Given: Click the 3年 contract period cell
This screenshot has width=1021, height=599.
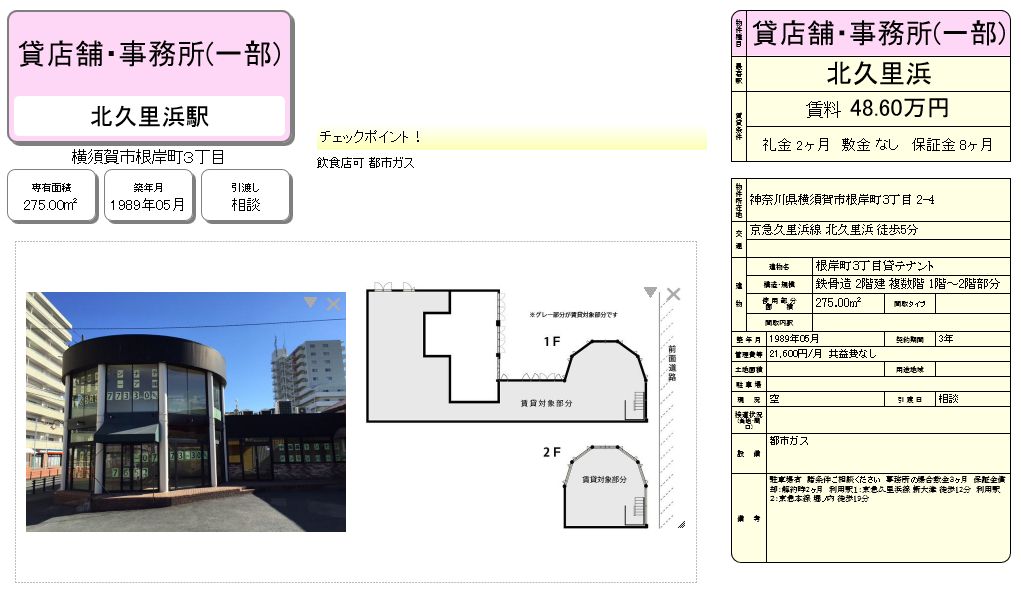Looking at the screenshot, I should pyautogui.click(x=973, y=339).
